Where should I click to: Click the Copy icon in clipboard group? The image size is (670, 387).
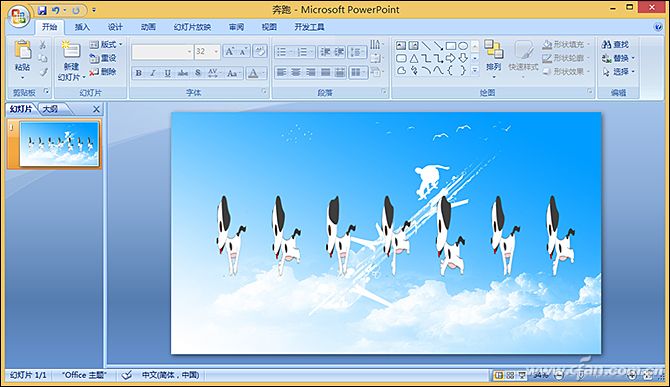click(43, 58)
